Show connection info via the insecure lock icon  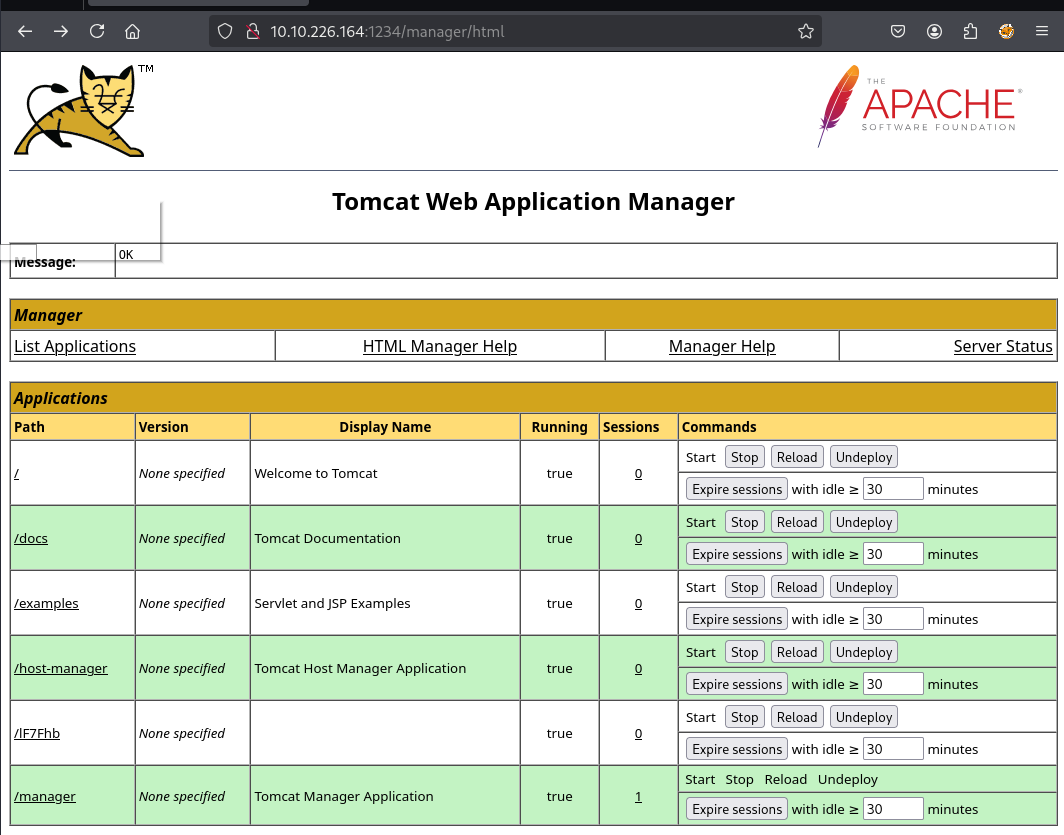[253, 31]
